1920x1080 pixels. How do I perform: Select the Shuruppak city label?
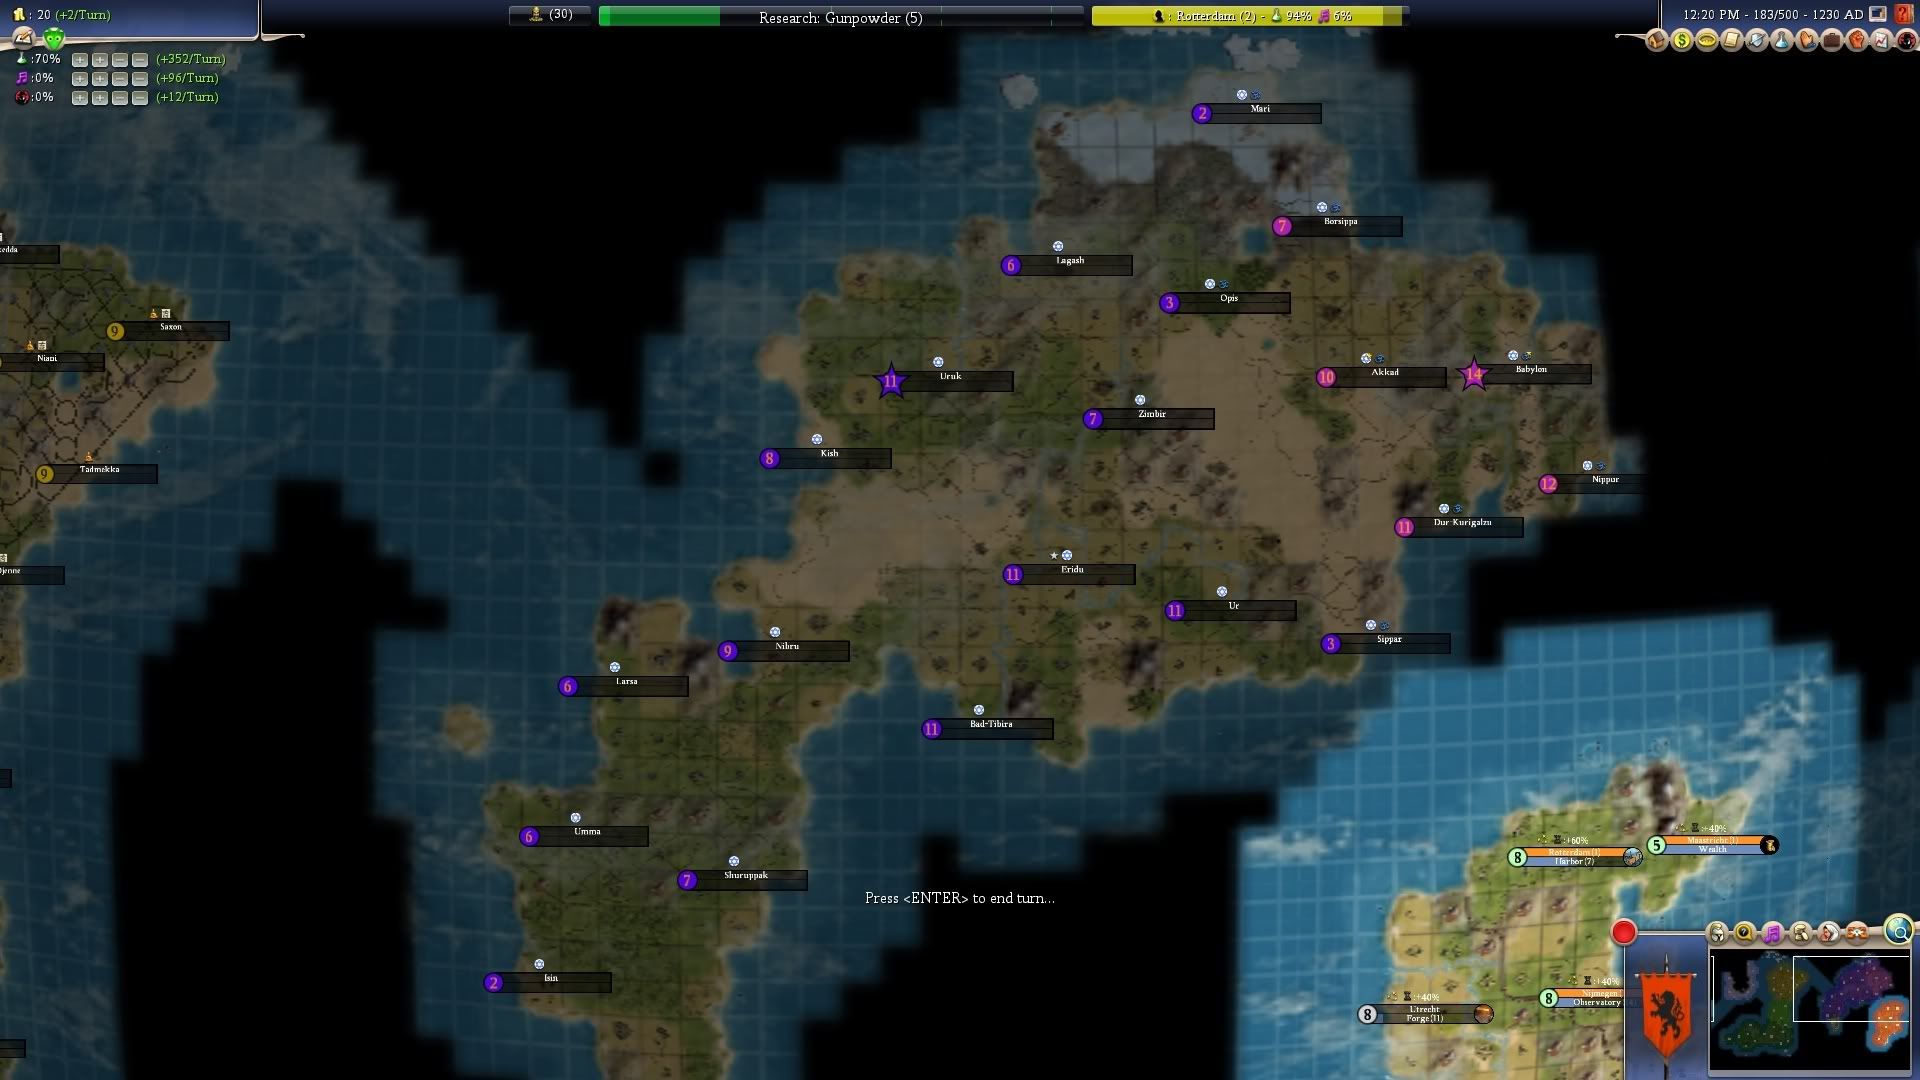coord(742,880)
